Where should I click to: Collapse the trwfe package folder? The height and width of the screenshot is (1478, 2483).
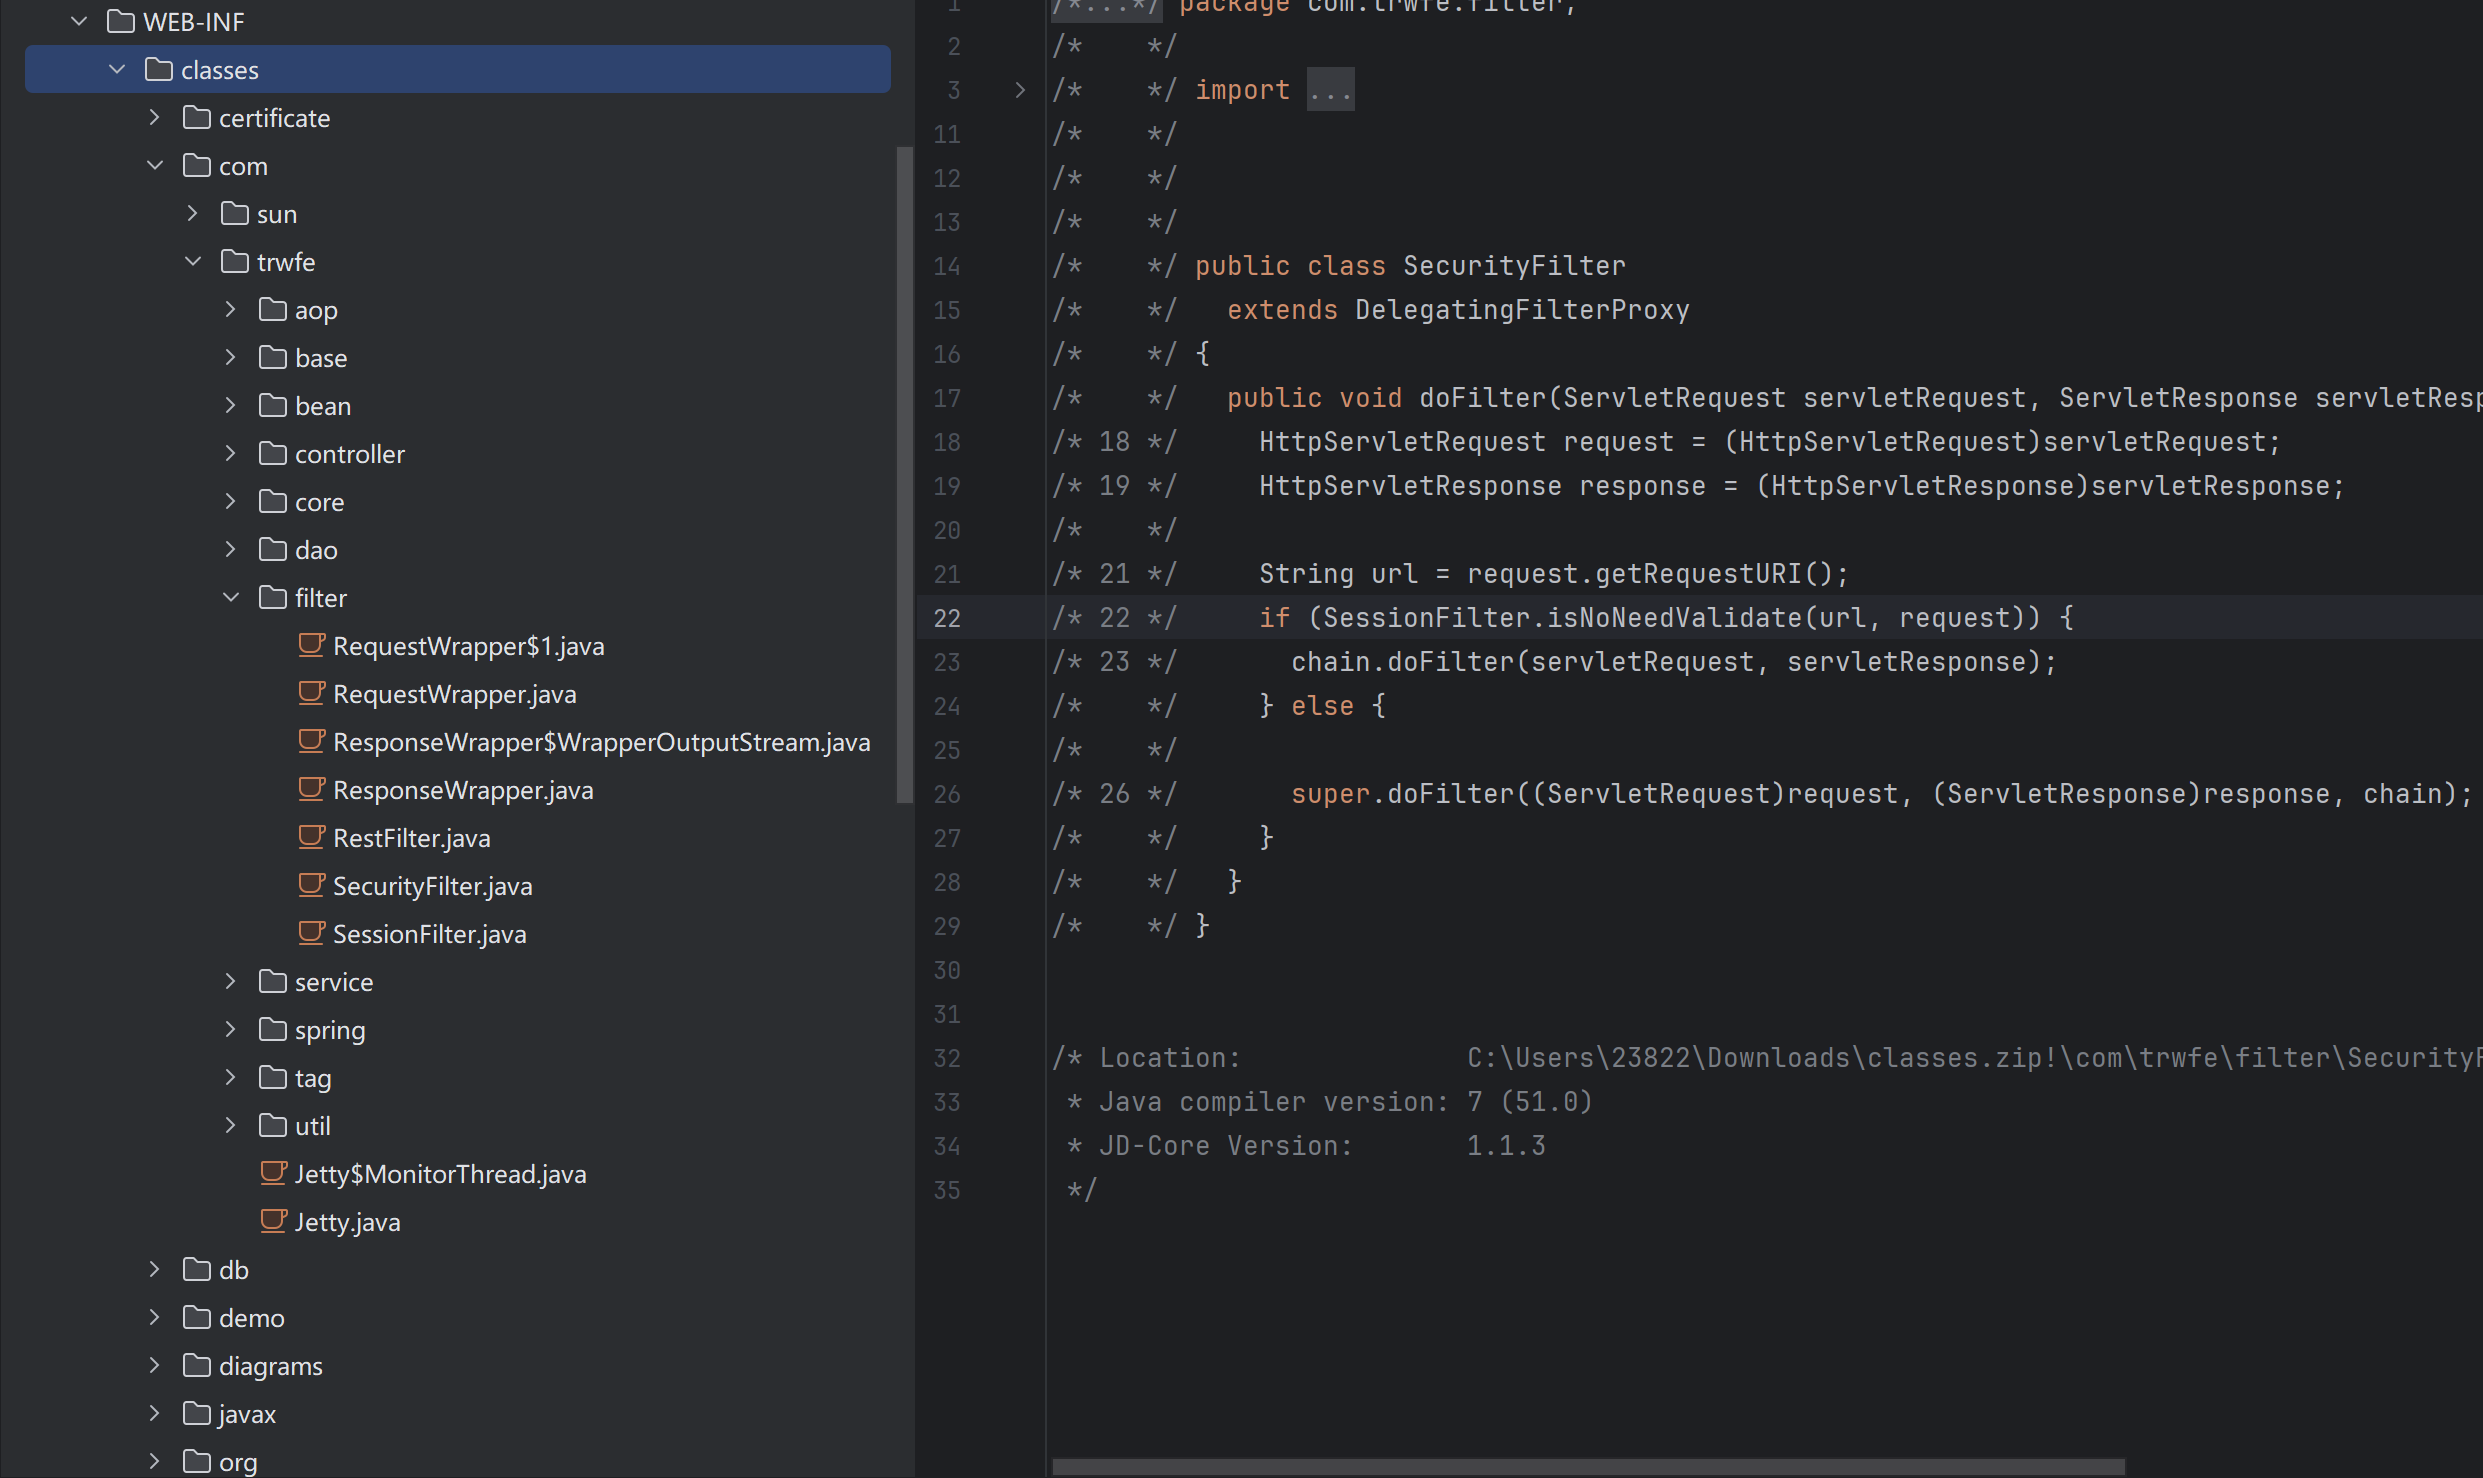[193, 261]
